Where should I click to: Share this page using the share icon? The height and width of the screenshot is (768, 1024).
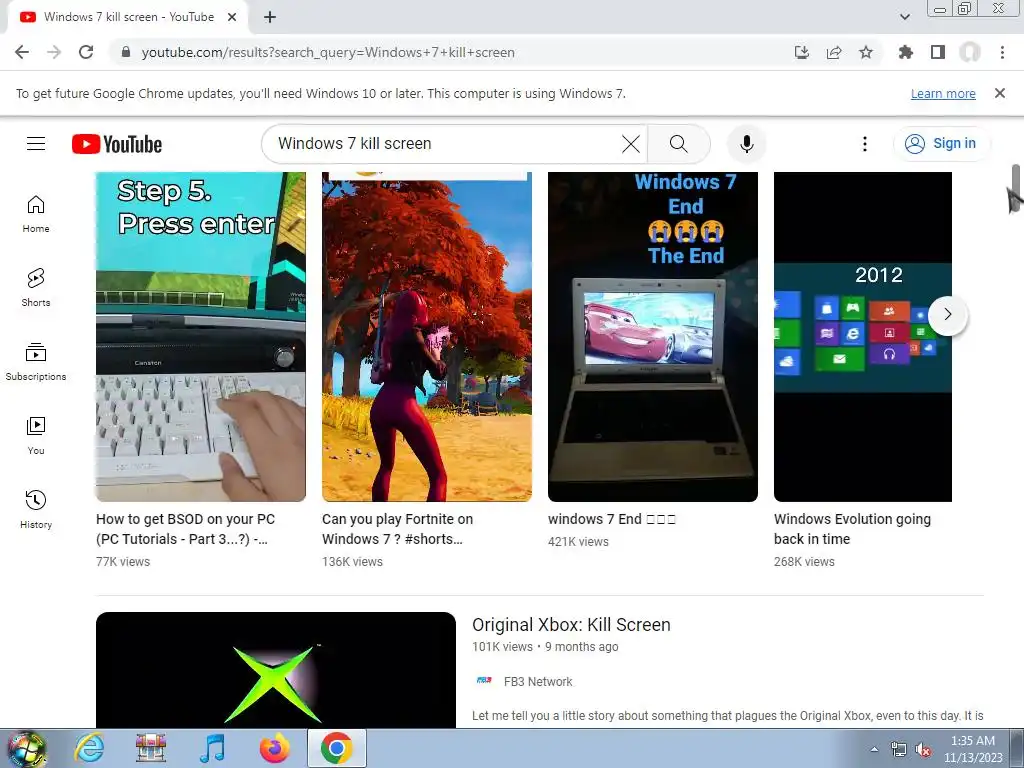point(834,52)
